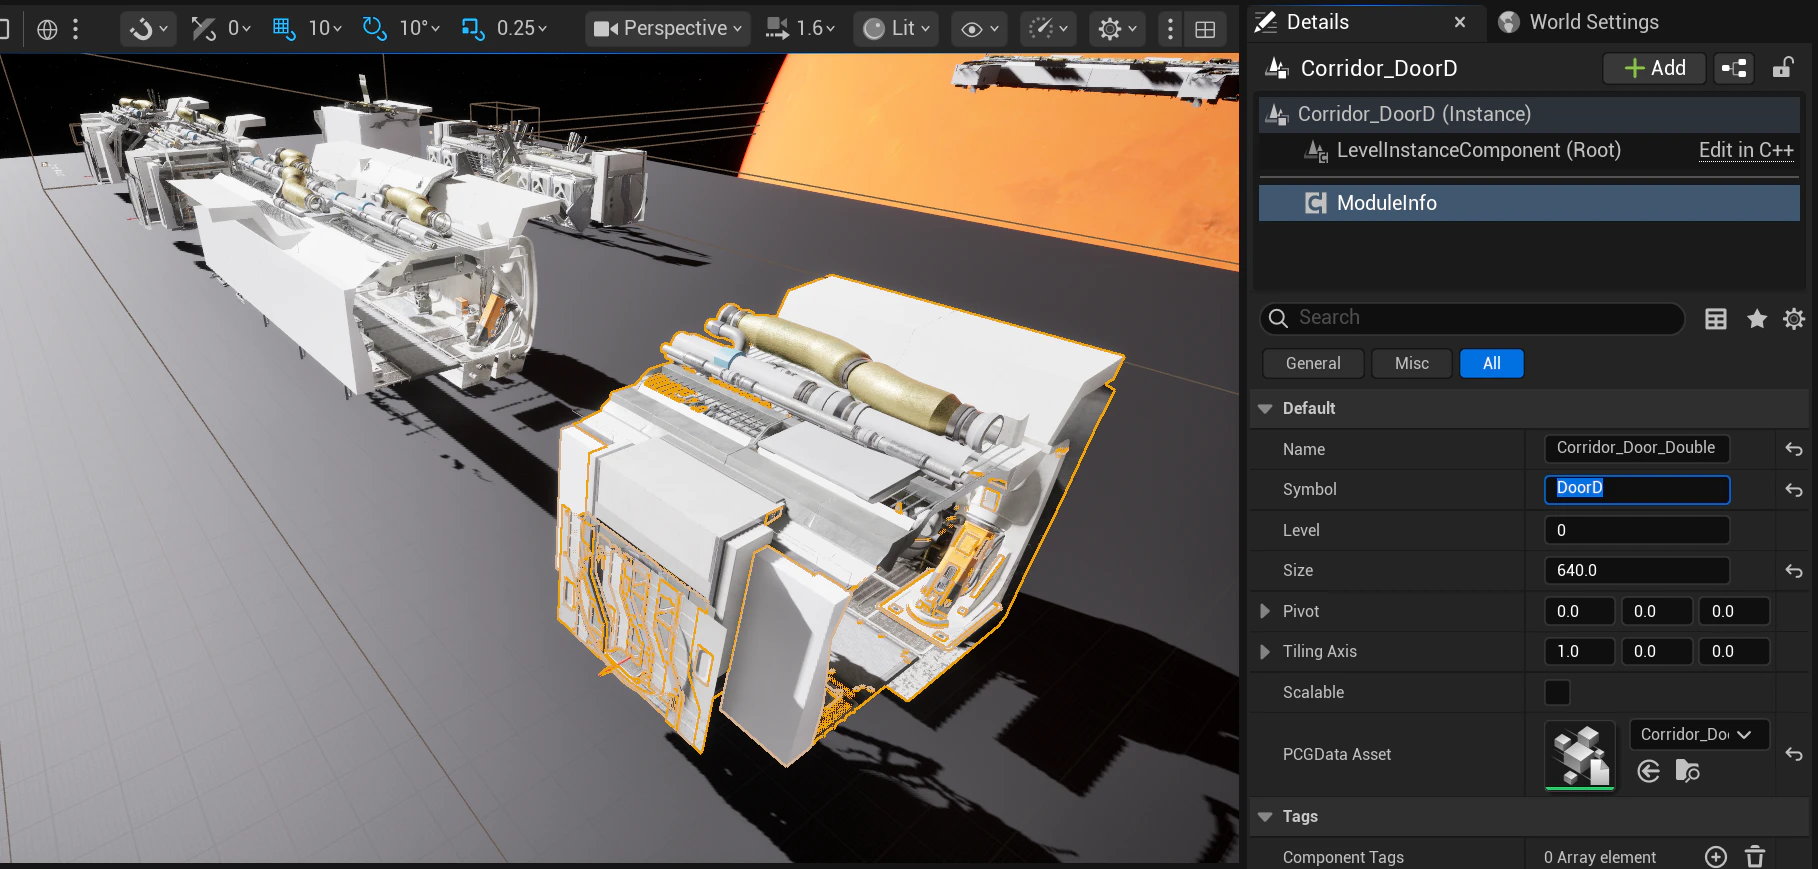Open the viewport performance scalability menu
1818x869 pixels.
(1048, 29)
